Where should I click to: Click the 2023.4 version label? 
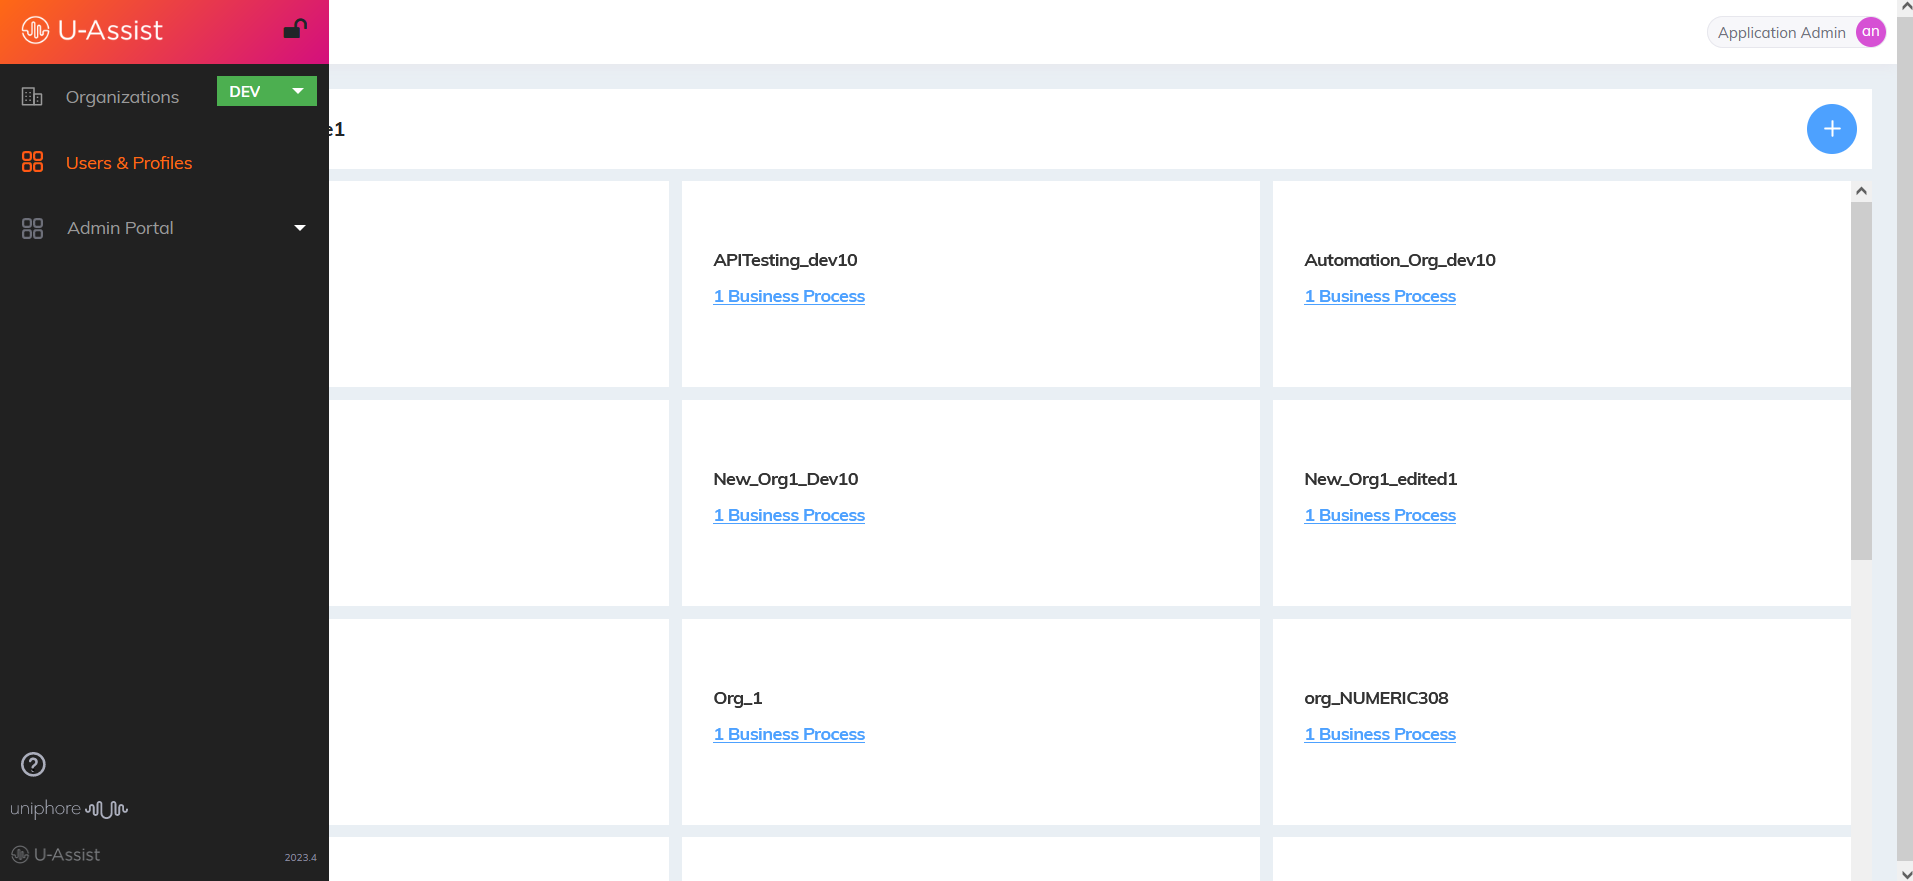tap(300, 857)
